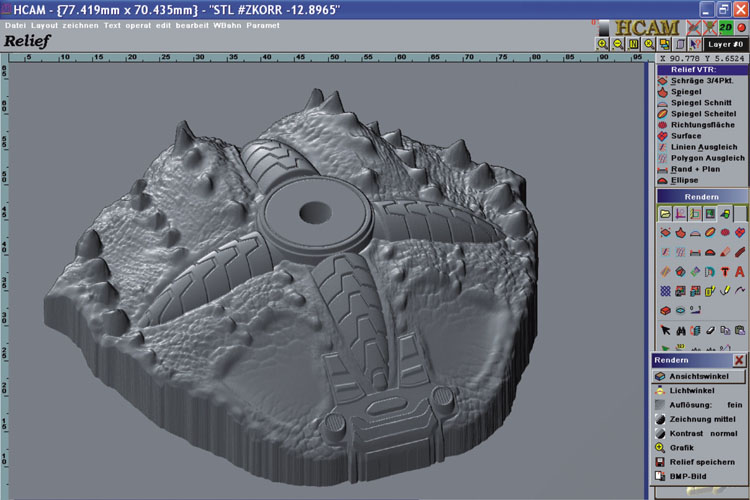Click the magnifier icon with the X

649,44
